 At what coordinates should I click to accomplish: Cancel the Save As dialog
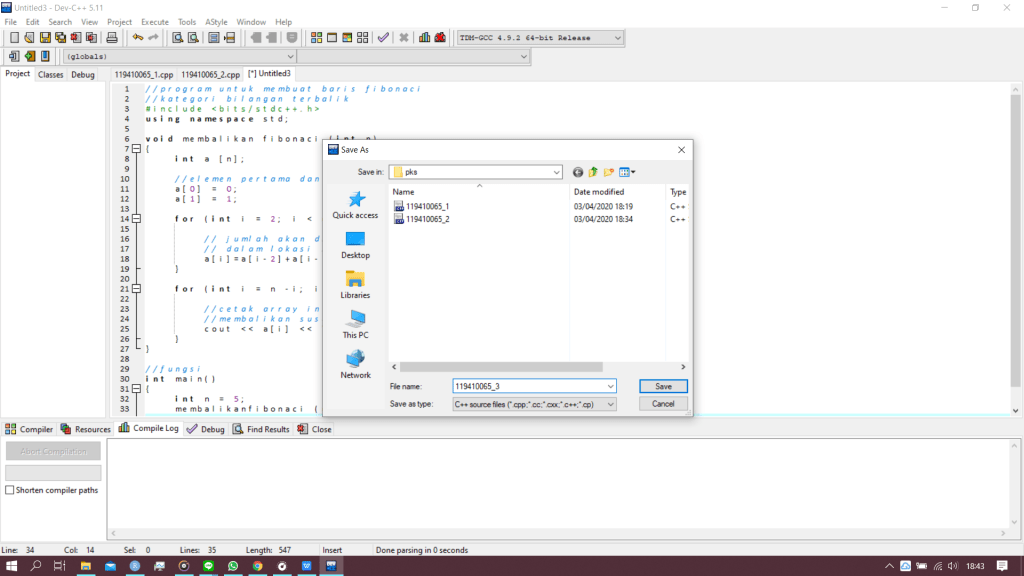(x=663, y=404)
